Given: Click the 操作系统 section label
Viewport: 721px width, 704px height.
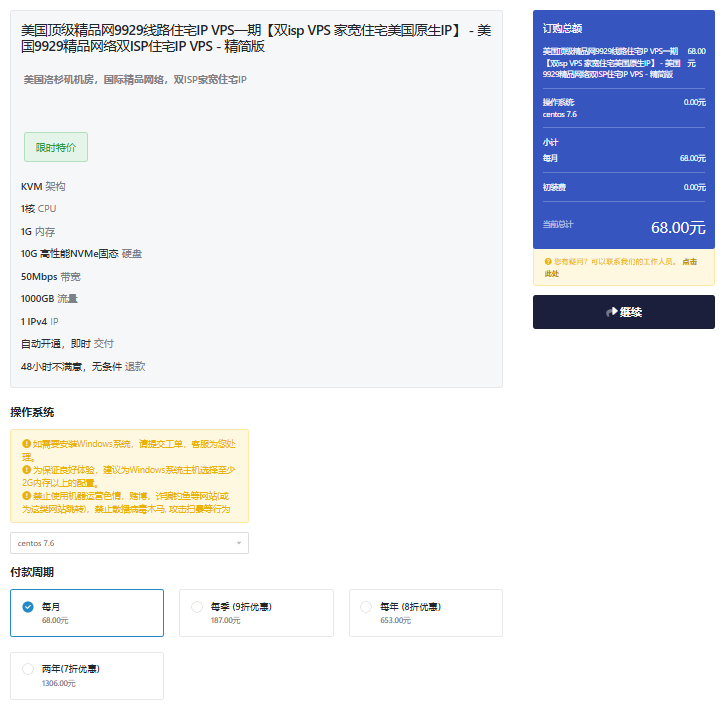Looking at the screenshot, I should 32,412.
